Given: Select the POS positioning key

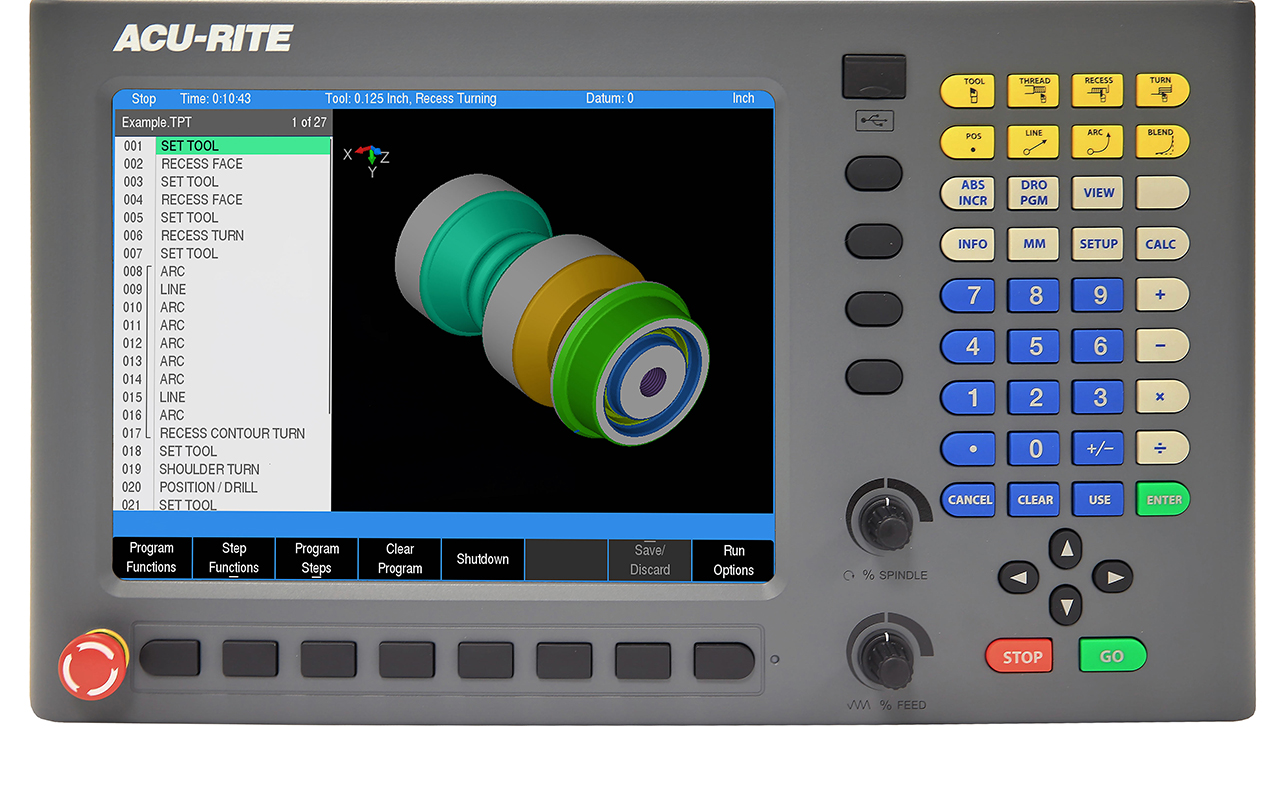Looking at the screenshot, I should pos(967,141).
